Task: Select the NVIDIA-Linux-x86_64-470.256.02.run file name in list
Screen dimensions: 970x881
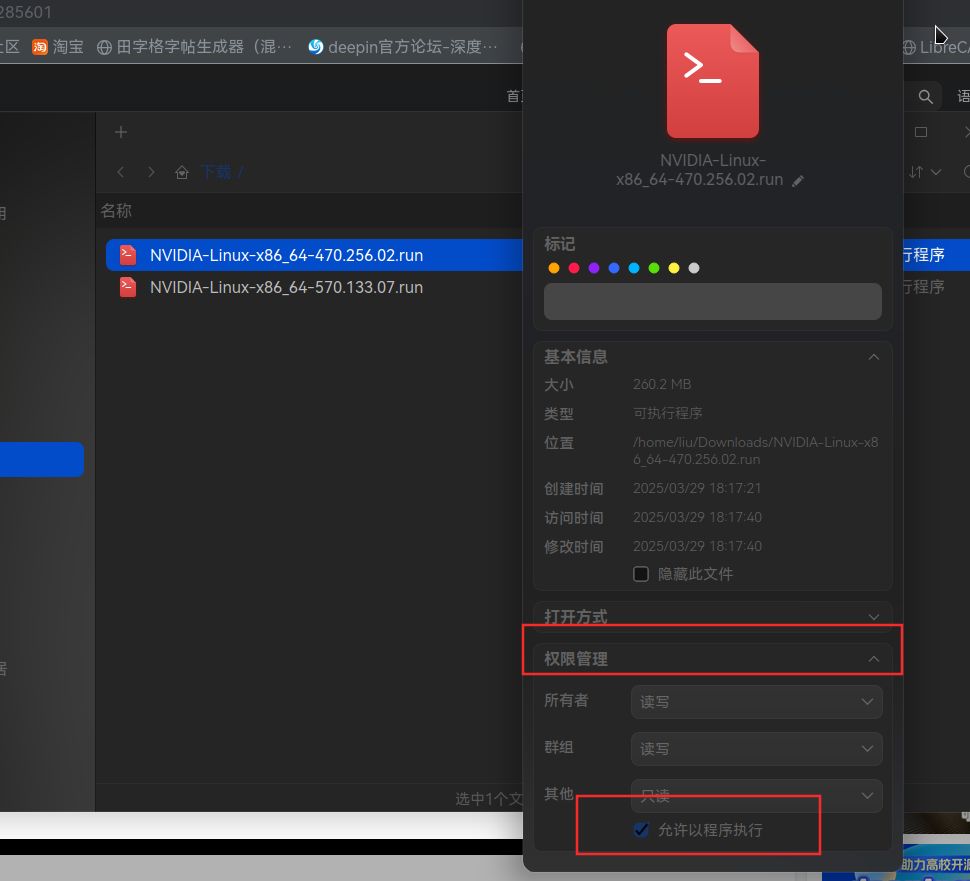Action: click(286, 255)
